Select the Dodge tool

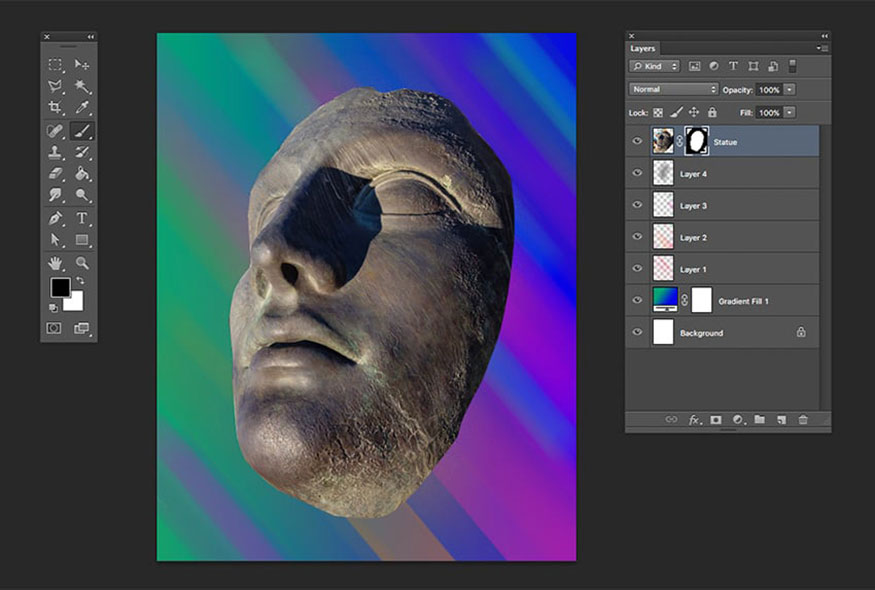pos(82,195)
